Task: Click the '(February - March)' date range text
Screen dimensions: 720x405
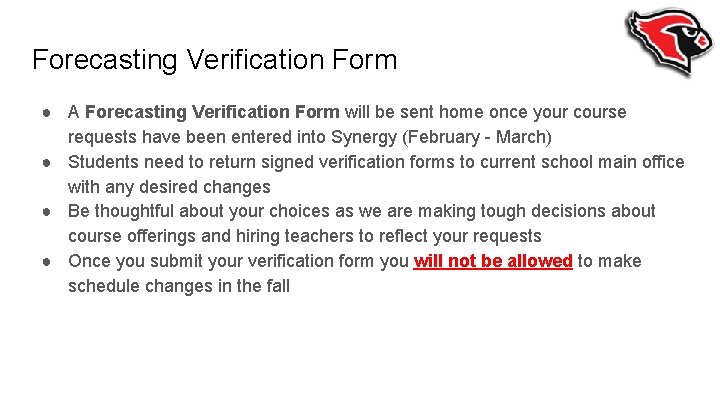Action: tap(477, 137)
